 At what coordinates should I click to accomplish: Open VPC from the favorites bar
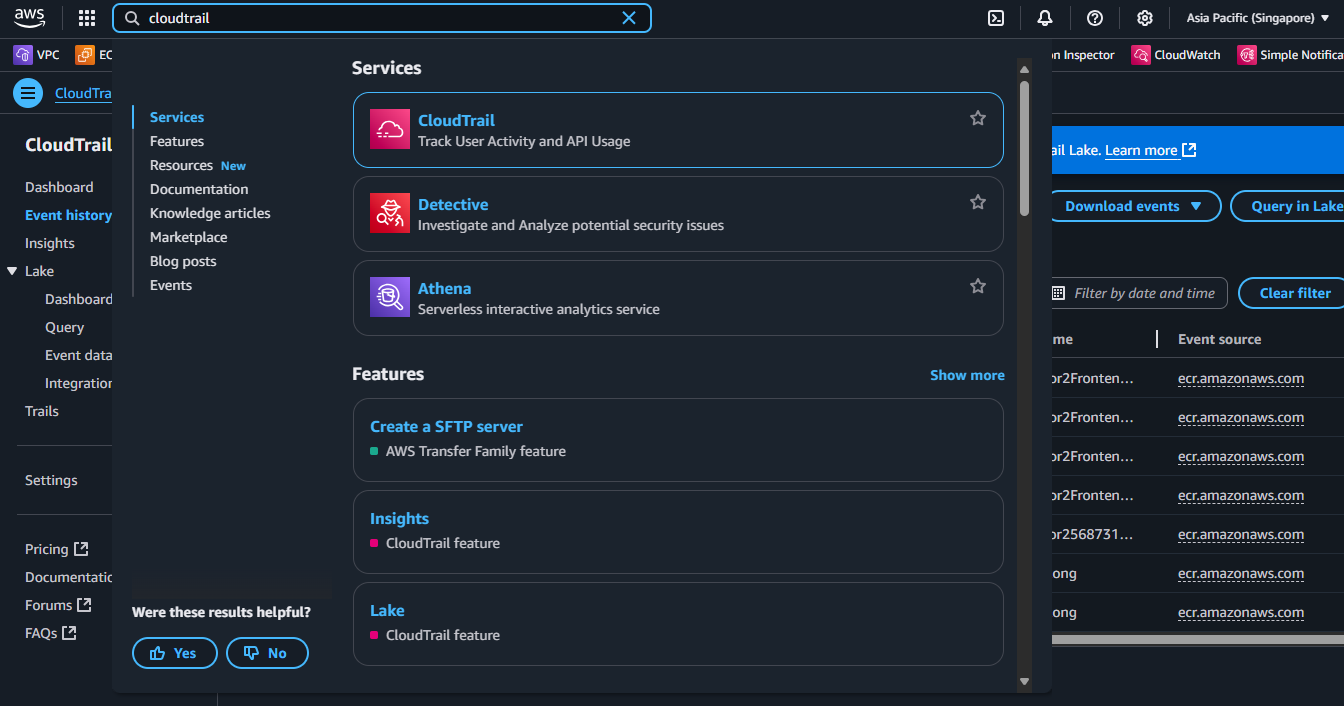tap(36, 54)
